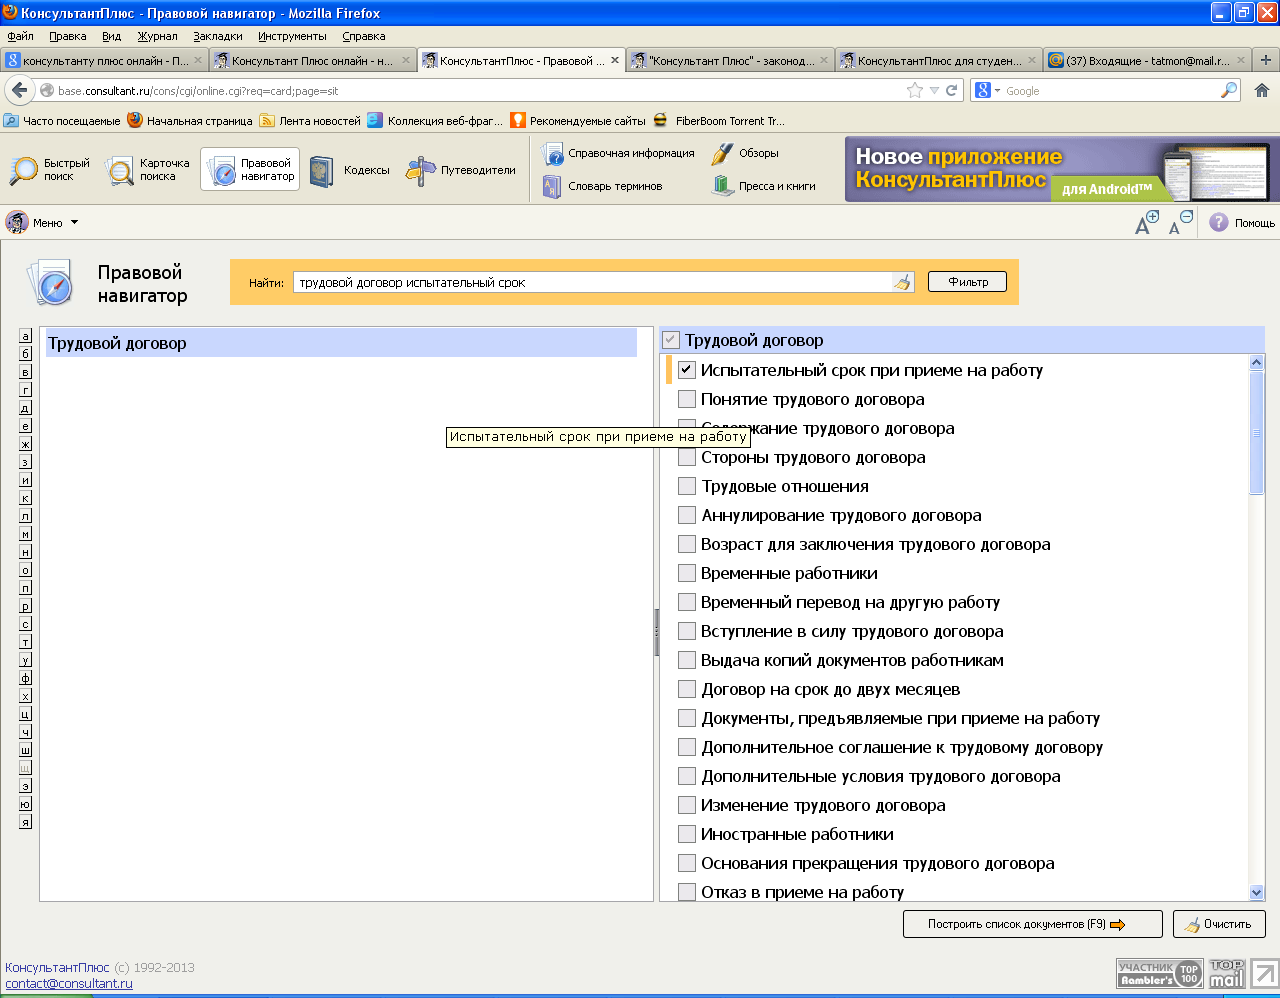Image resolution: width=1280 pixels, height=998 pixels.
Task: Open contact@consultant.ru email link
Action: point(69,983)
